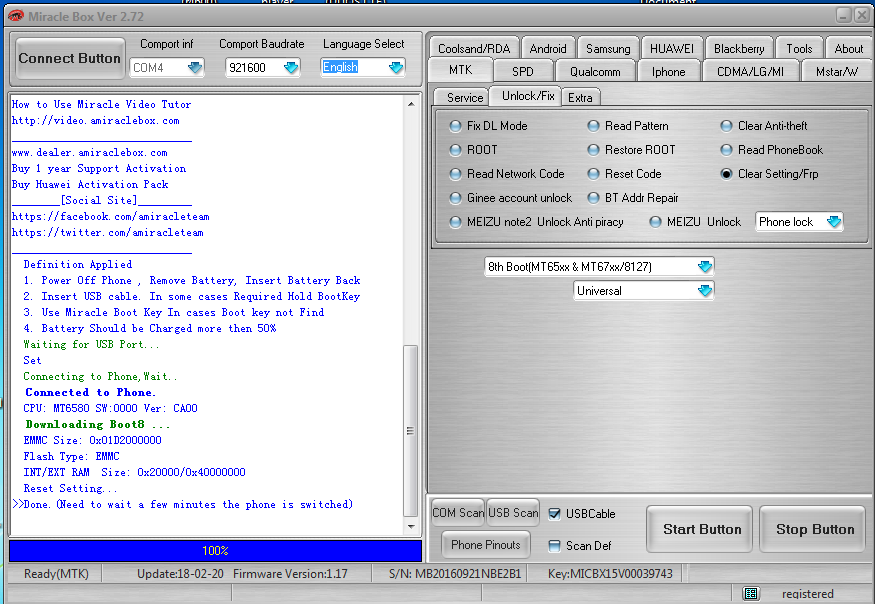Click the registered status text
This screenshot has height=604, width=875.
(807, 594)
